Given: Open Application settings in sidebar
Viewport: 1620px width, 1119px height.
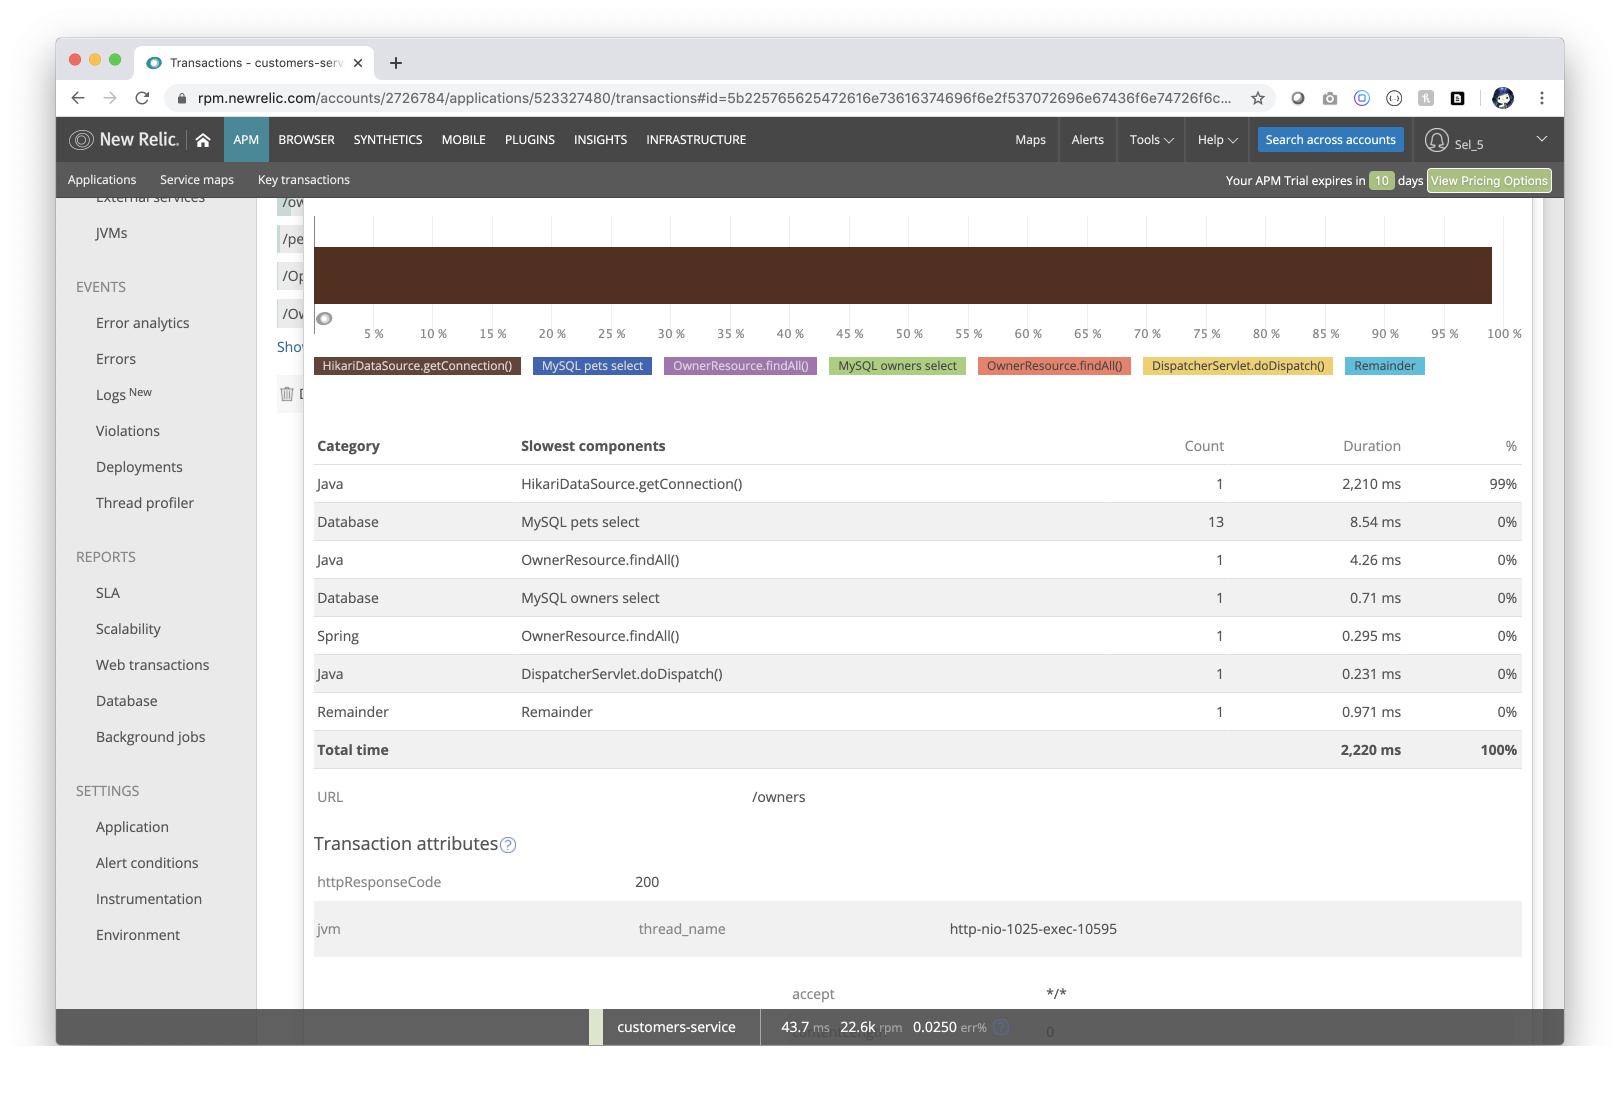Looking at the screenshot, I should pyautogui.click(x=132, y=827).
